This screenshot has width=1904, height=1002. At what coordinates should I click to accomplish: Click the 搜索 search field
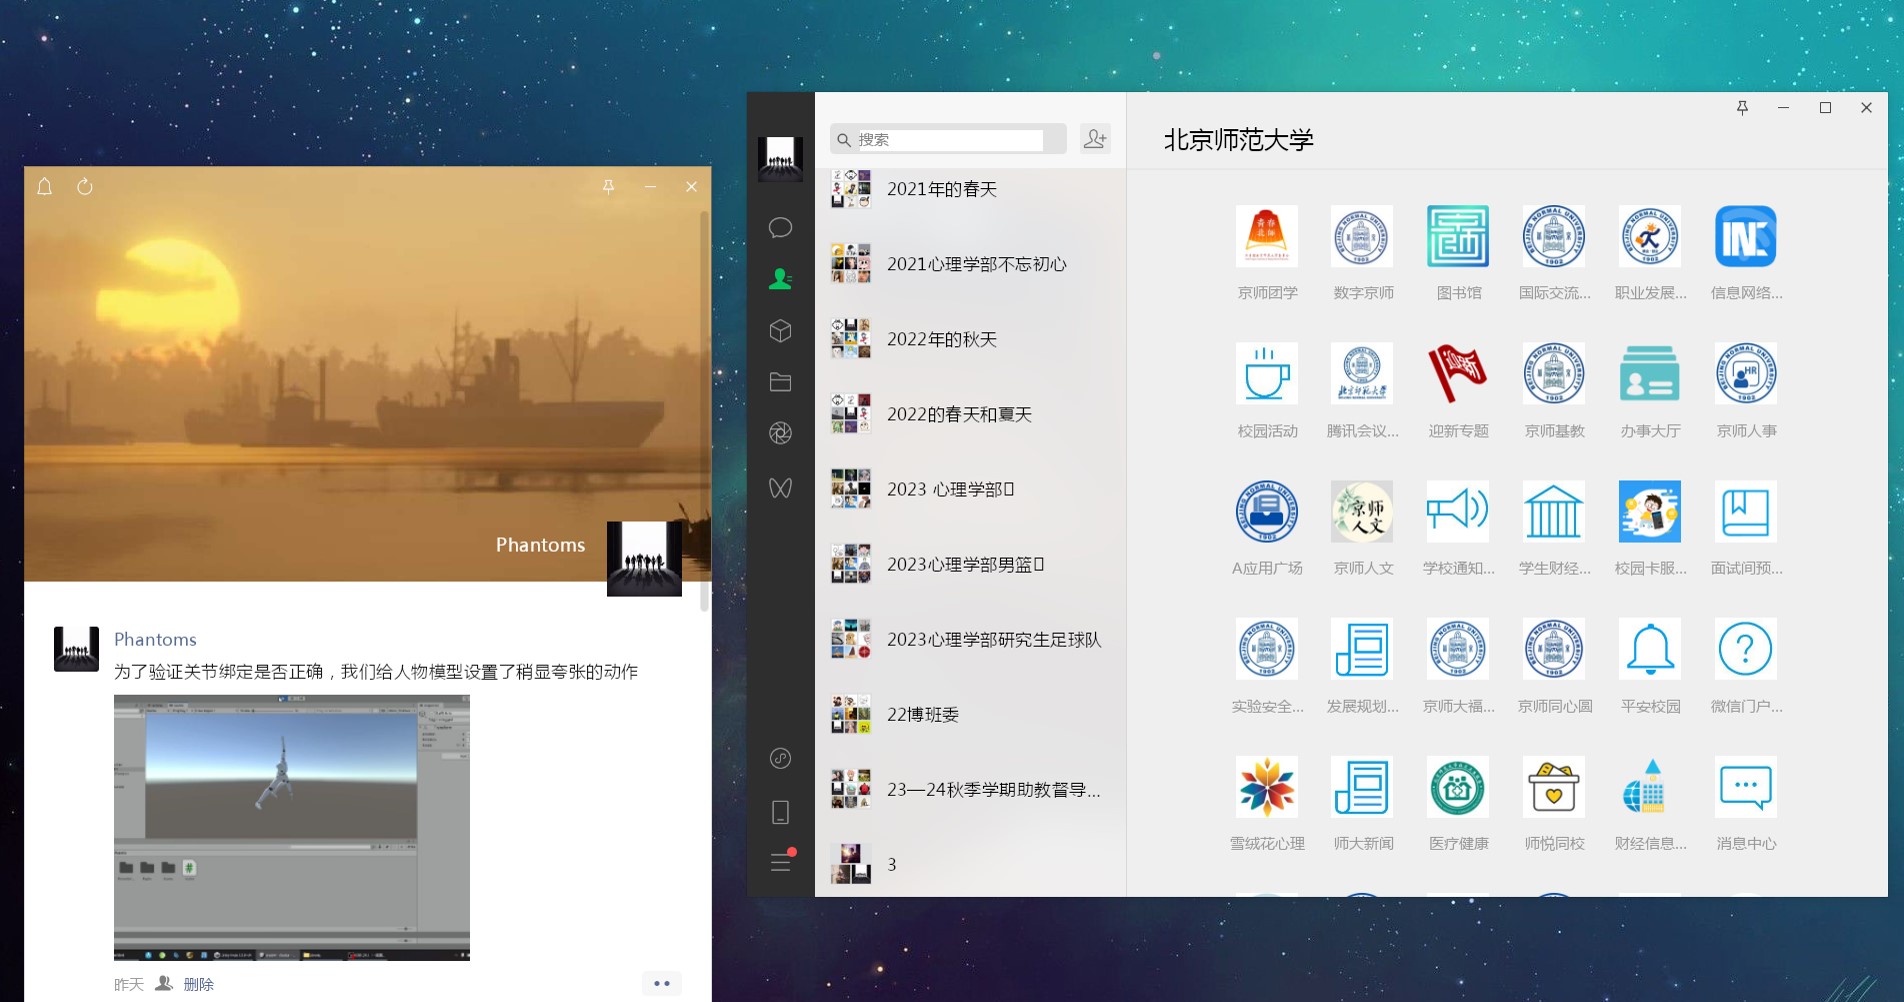click(x=948, y=139)
